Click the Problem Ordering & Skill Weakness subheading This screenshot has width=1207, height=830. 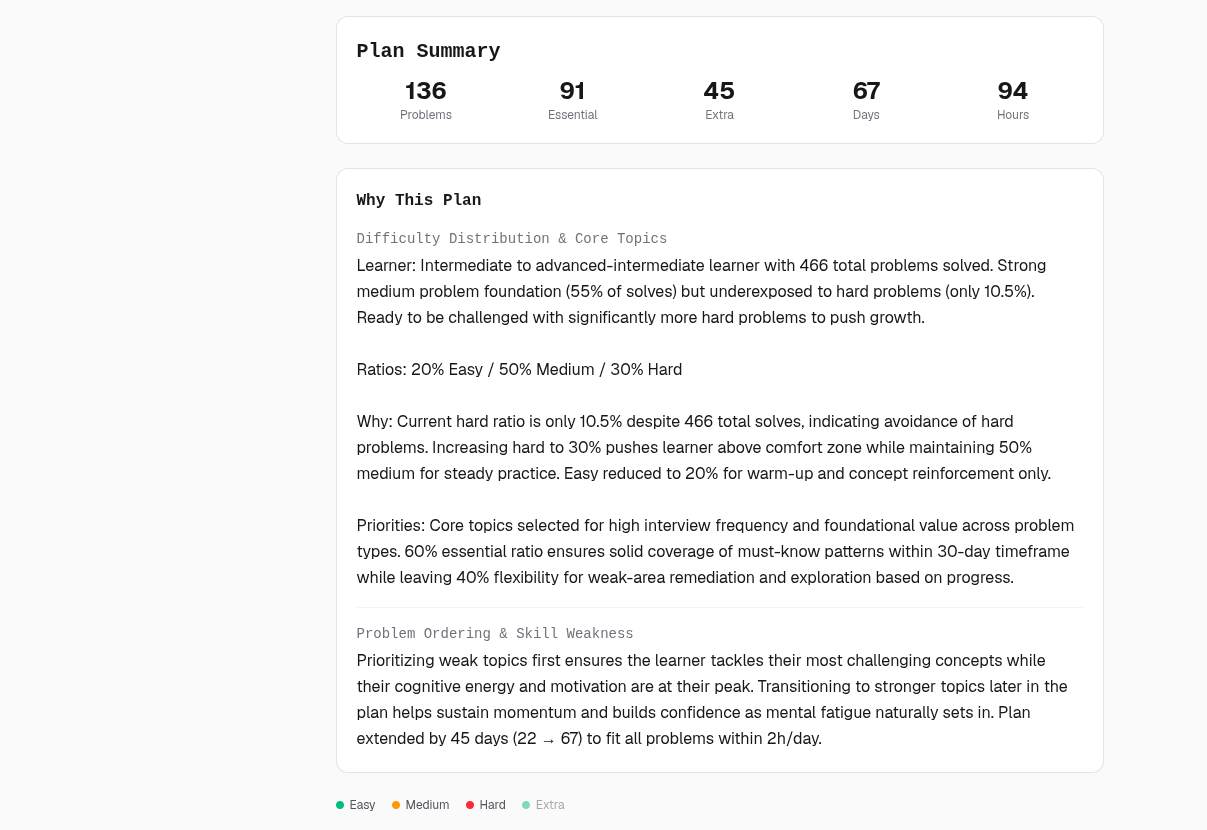(x=495, y=634)
